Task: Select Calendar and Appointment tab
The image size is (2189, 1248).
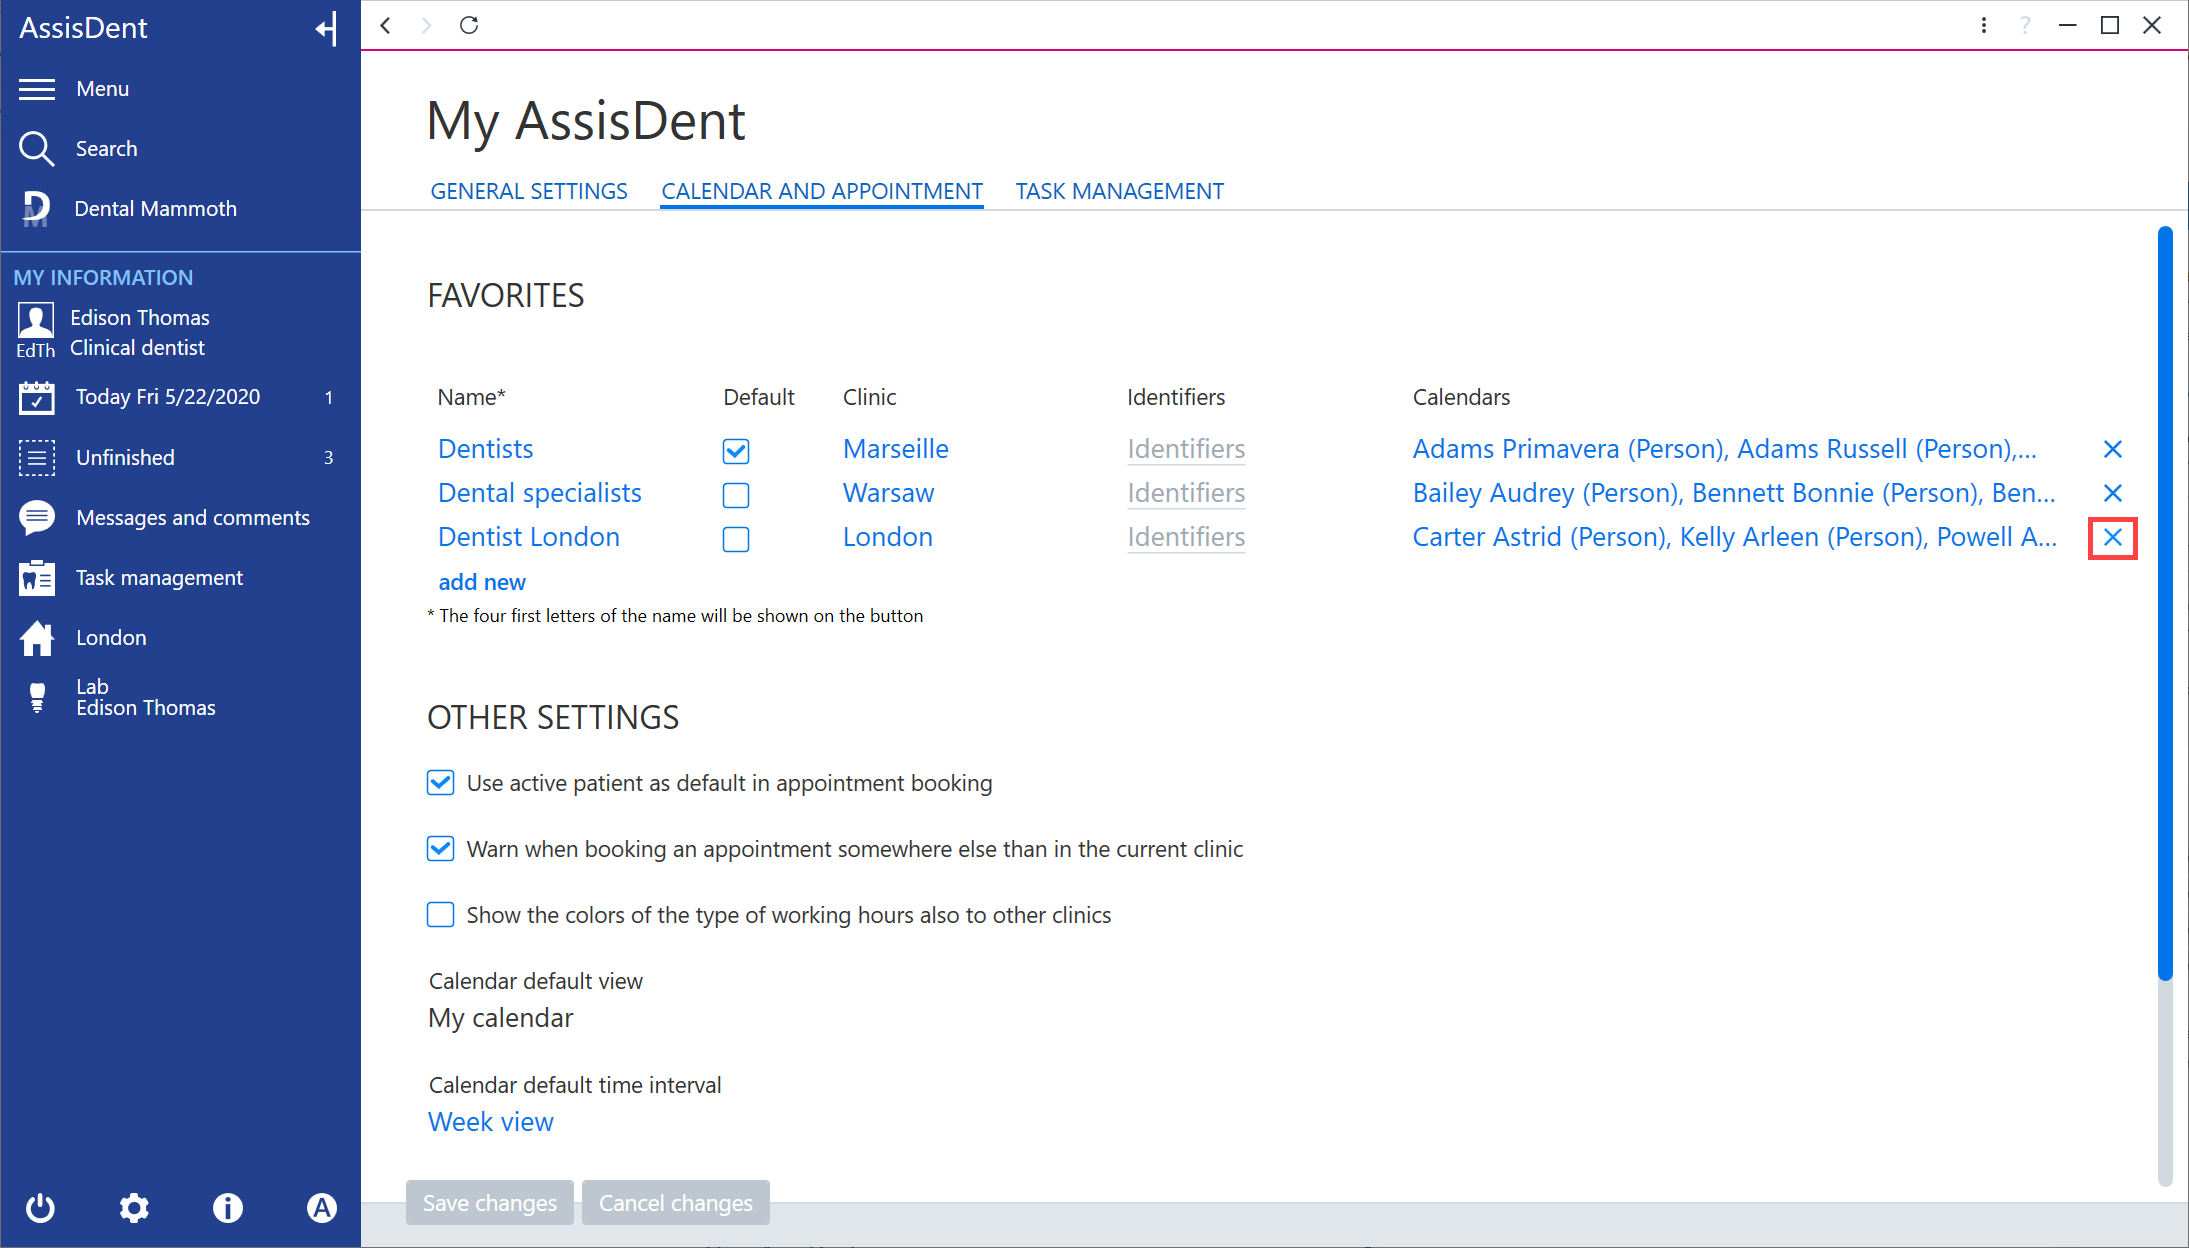Action: coord(822,191)
